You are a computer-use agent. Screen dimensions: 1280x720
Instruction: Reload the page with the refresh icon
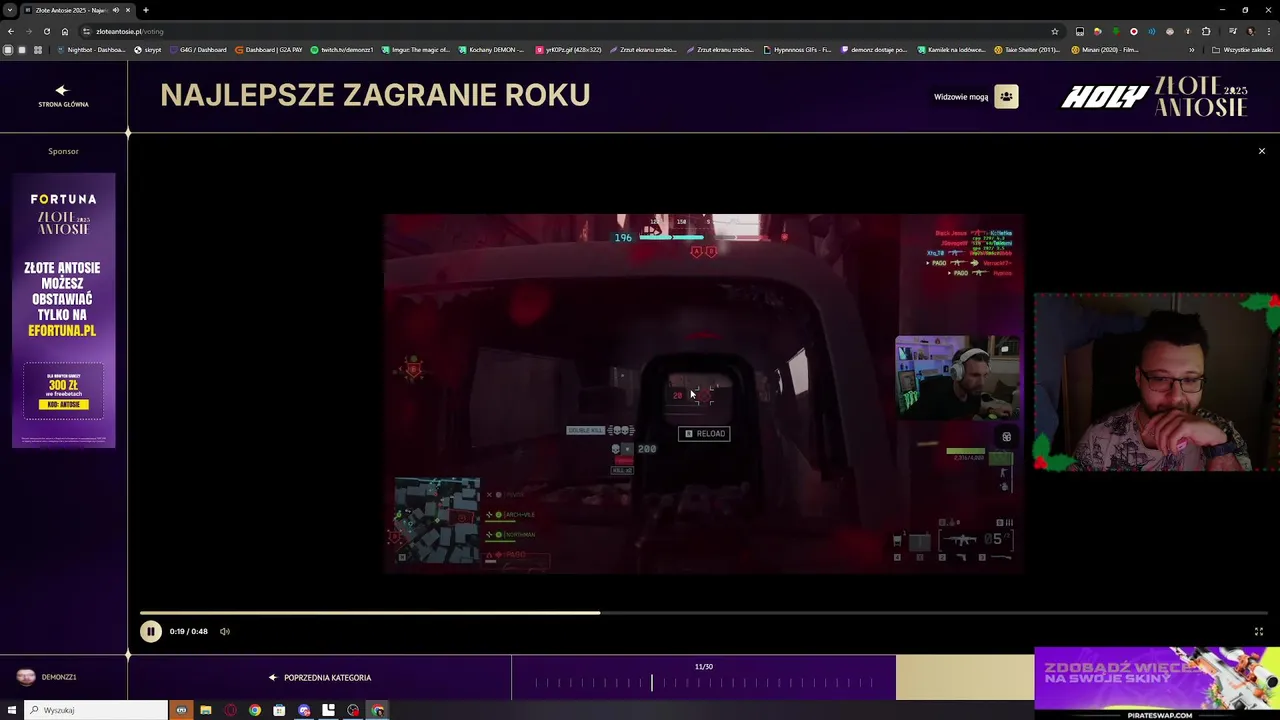click(x=46, y=31)
